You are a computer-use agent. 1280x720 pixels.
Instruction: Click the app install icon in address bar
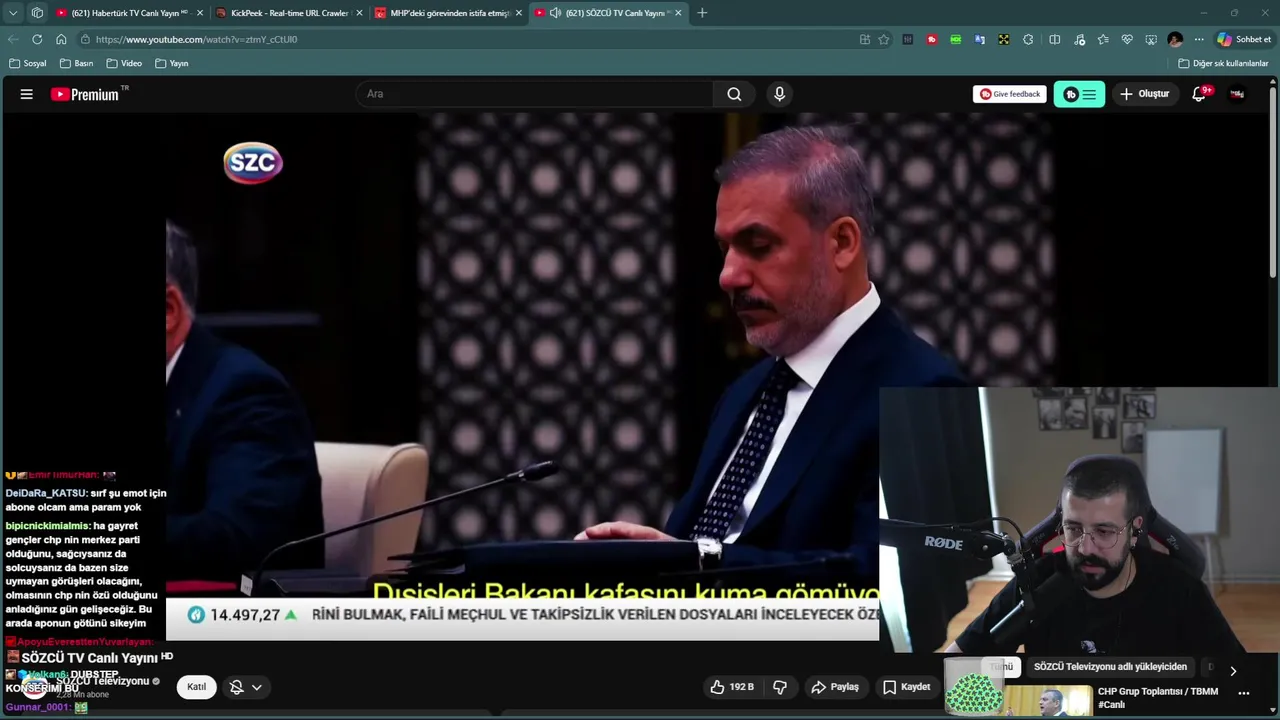pyautogui.click(x=865, y=39)
